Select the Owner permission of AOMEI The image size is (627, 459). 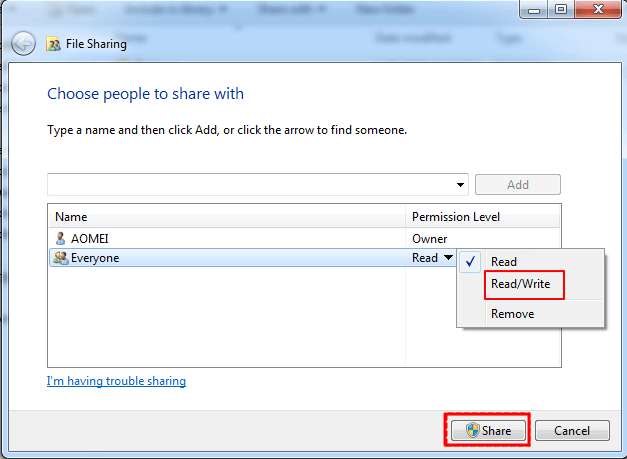(430, 239)
